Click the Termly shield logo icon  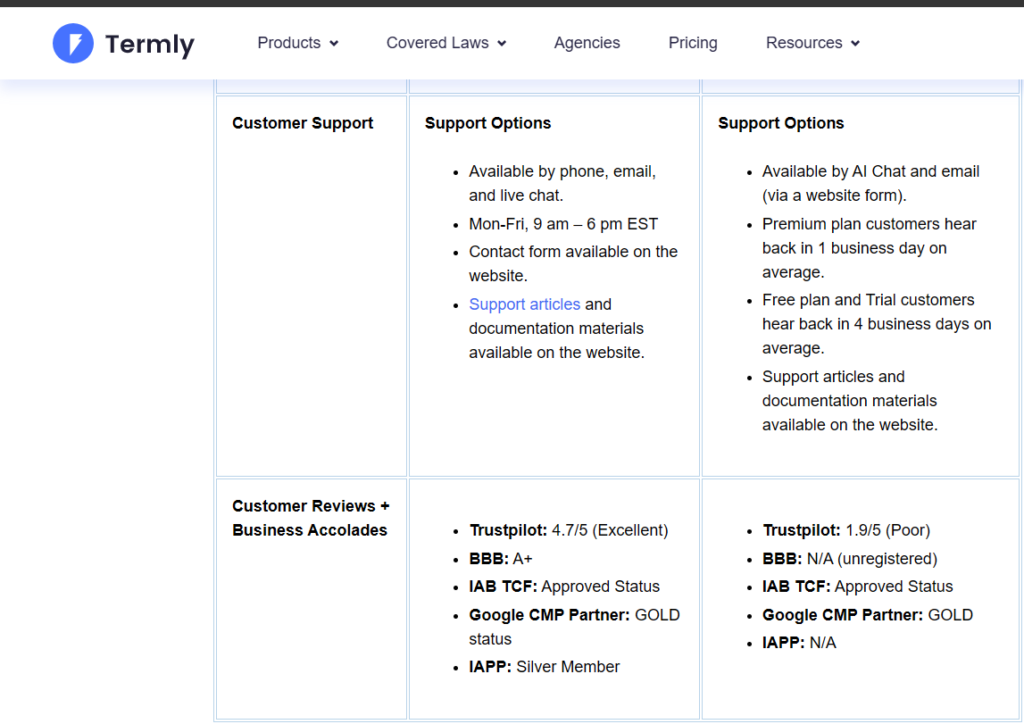(x=73, y=43)
